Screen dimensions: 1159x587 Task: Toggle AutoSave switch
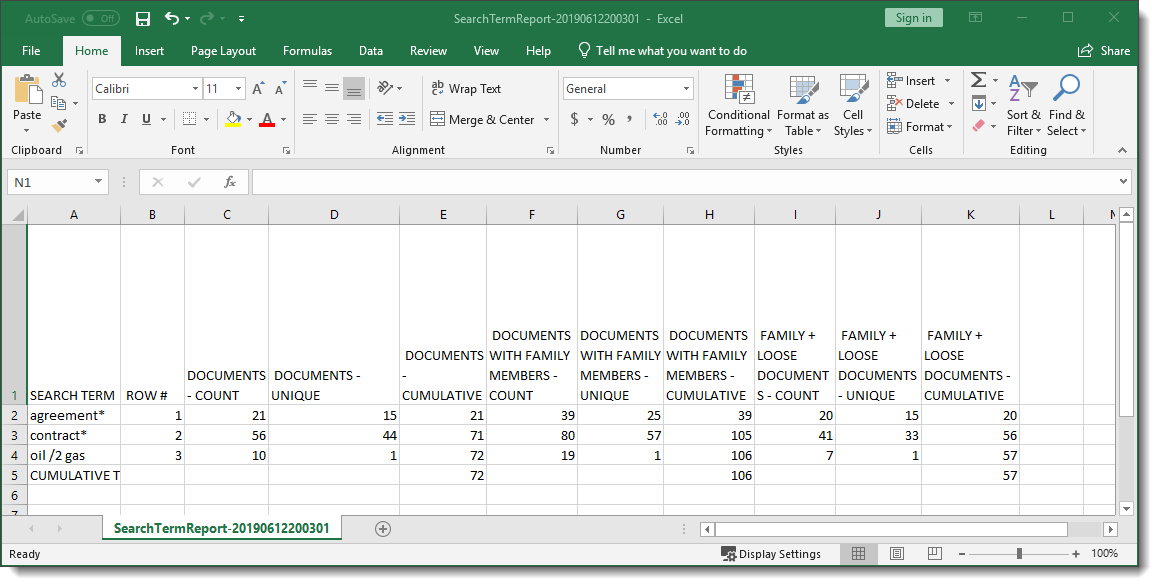tap(101, 18)
